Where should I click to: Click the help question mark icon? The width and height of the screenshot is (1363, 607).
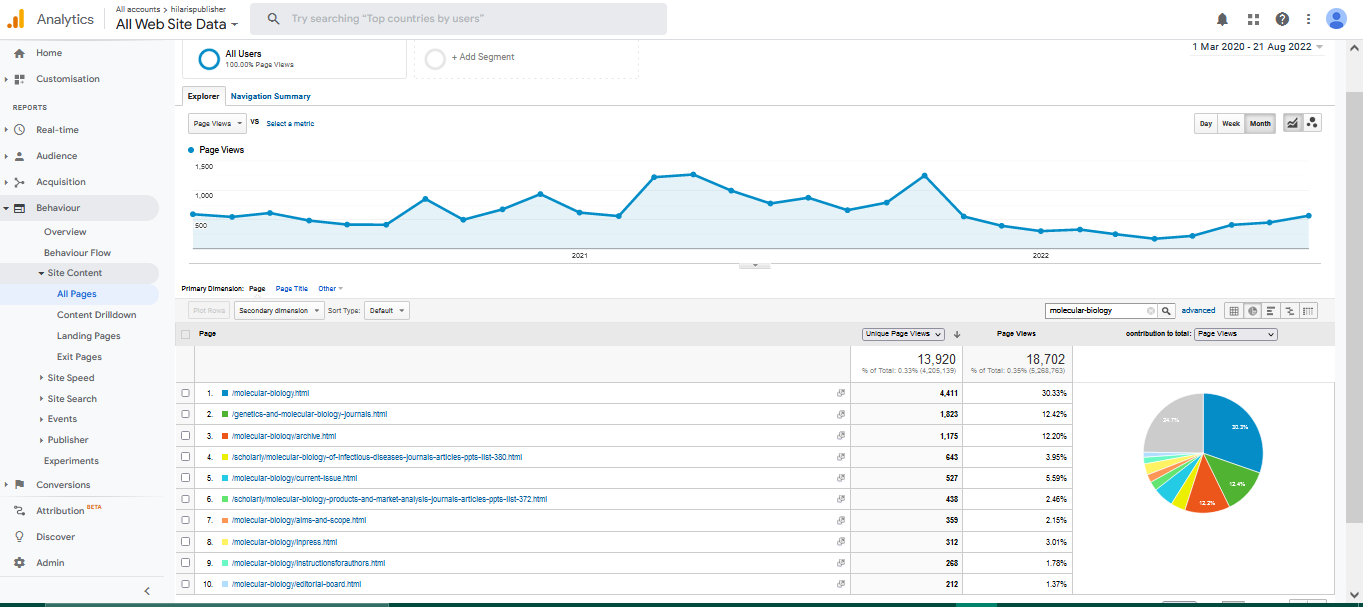pyautogui.click(x=1282, y=19)
